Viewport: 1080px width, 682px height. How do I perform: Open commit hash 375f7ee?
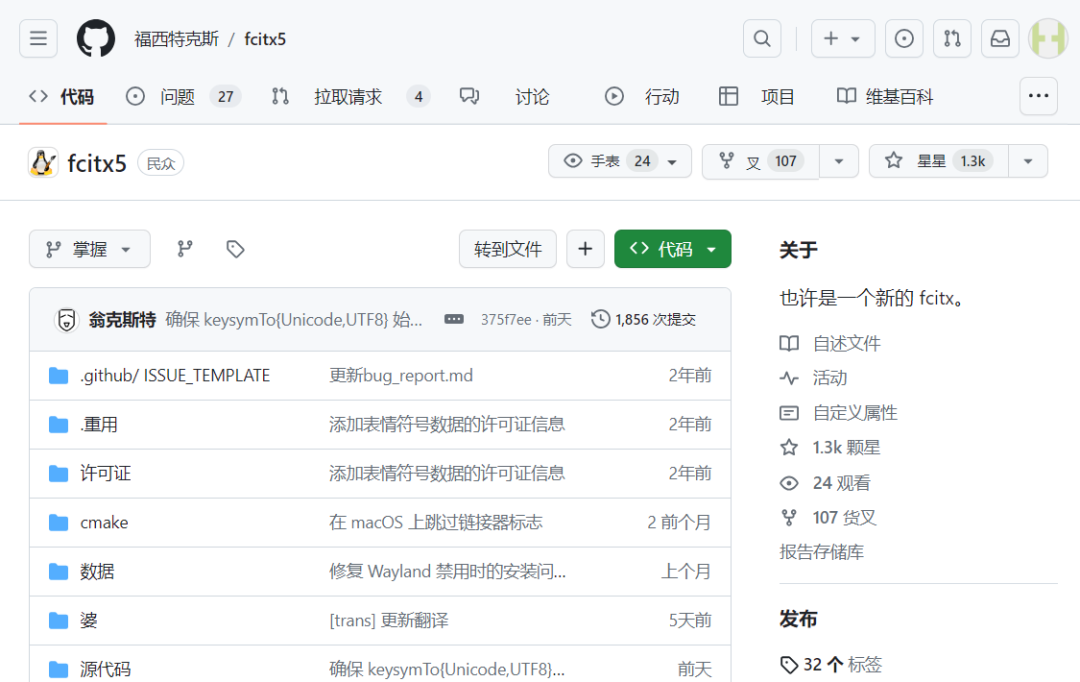click(506, 320)
